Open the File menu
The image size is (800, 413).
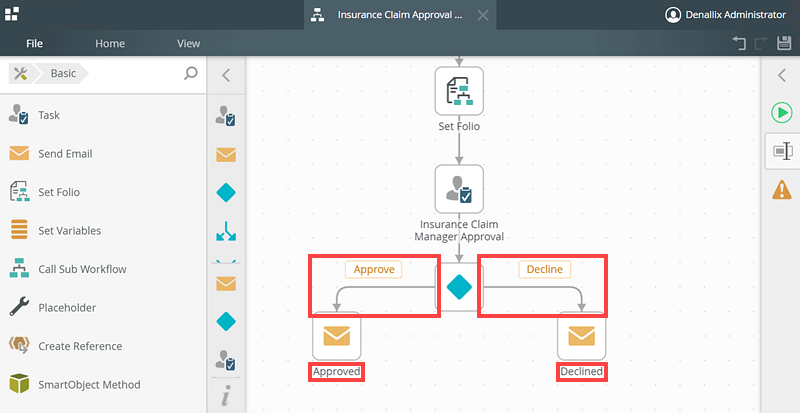34,43
